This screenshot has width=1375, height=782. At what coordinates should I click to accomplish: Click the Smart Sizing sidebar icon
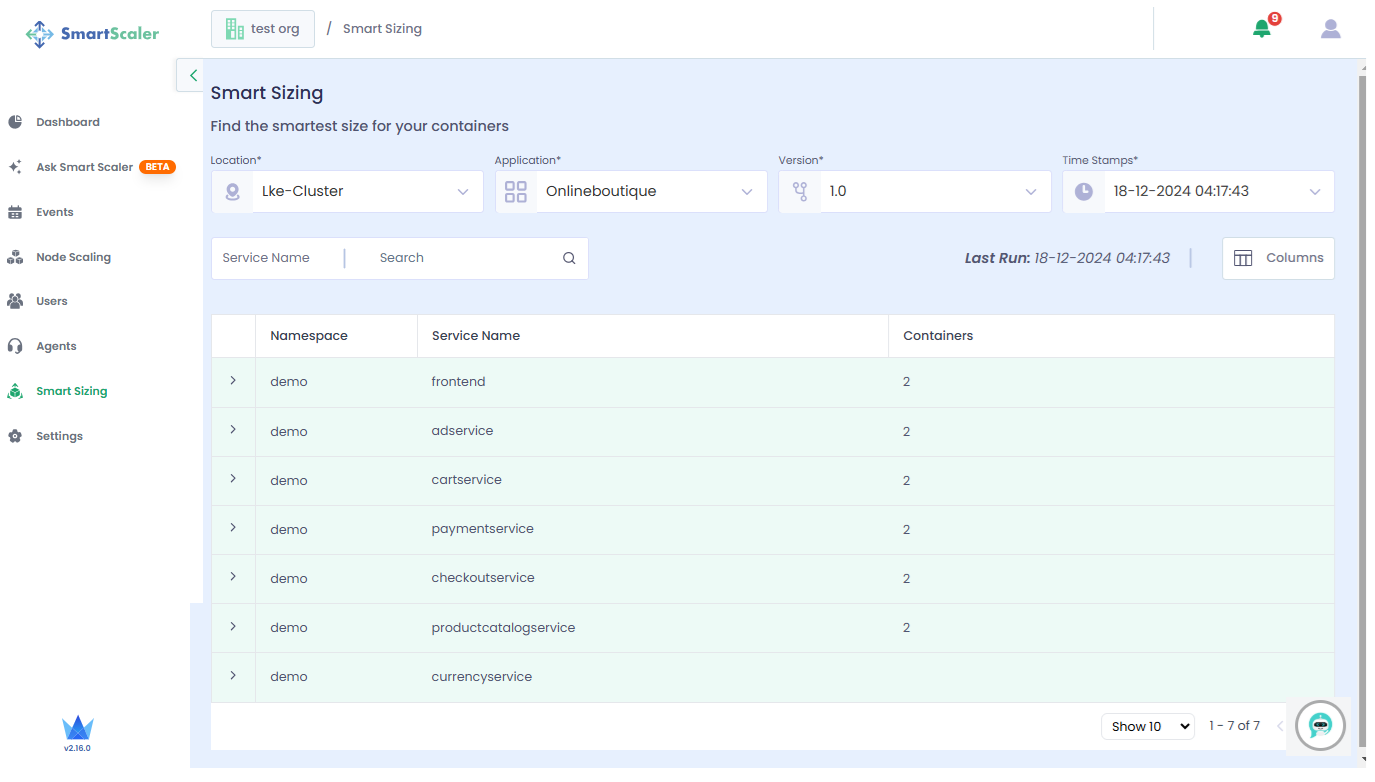(15, 391)
